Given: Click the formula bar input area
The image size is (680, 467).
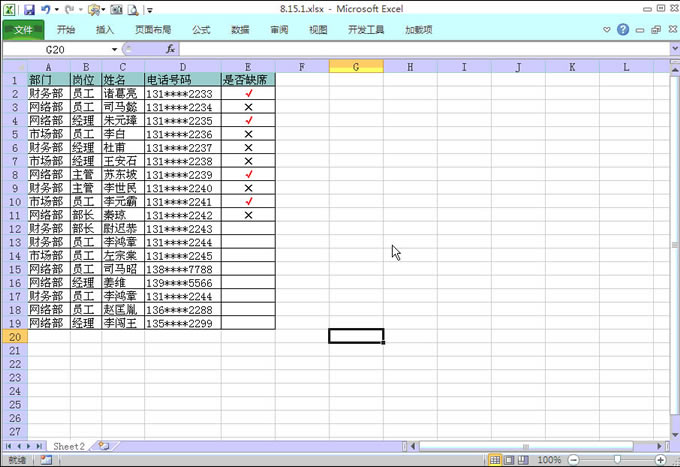Looking at the screenshot, I should [x=425, y=49].
